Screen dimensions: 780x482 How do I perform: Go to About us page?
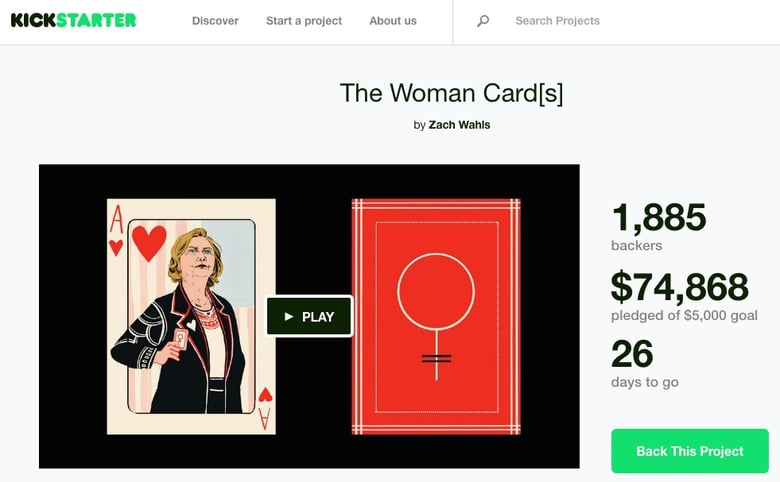[x=393, y=21]
